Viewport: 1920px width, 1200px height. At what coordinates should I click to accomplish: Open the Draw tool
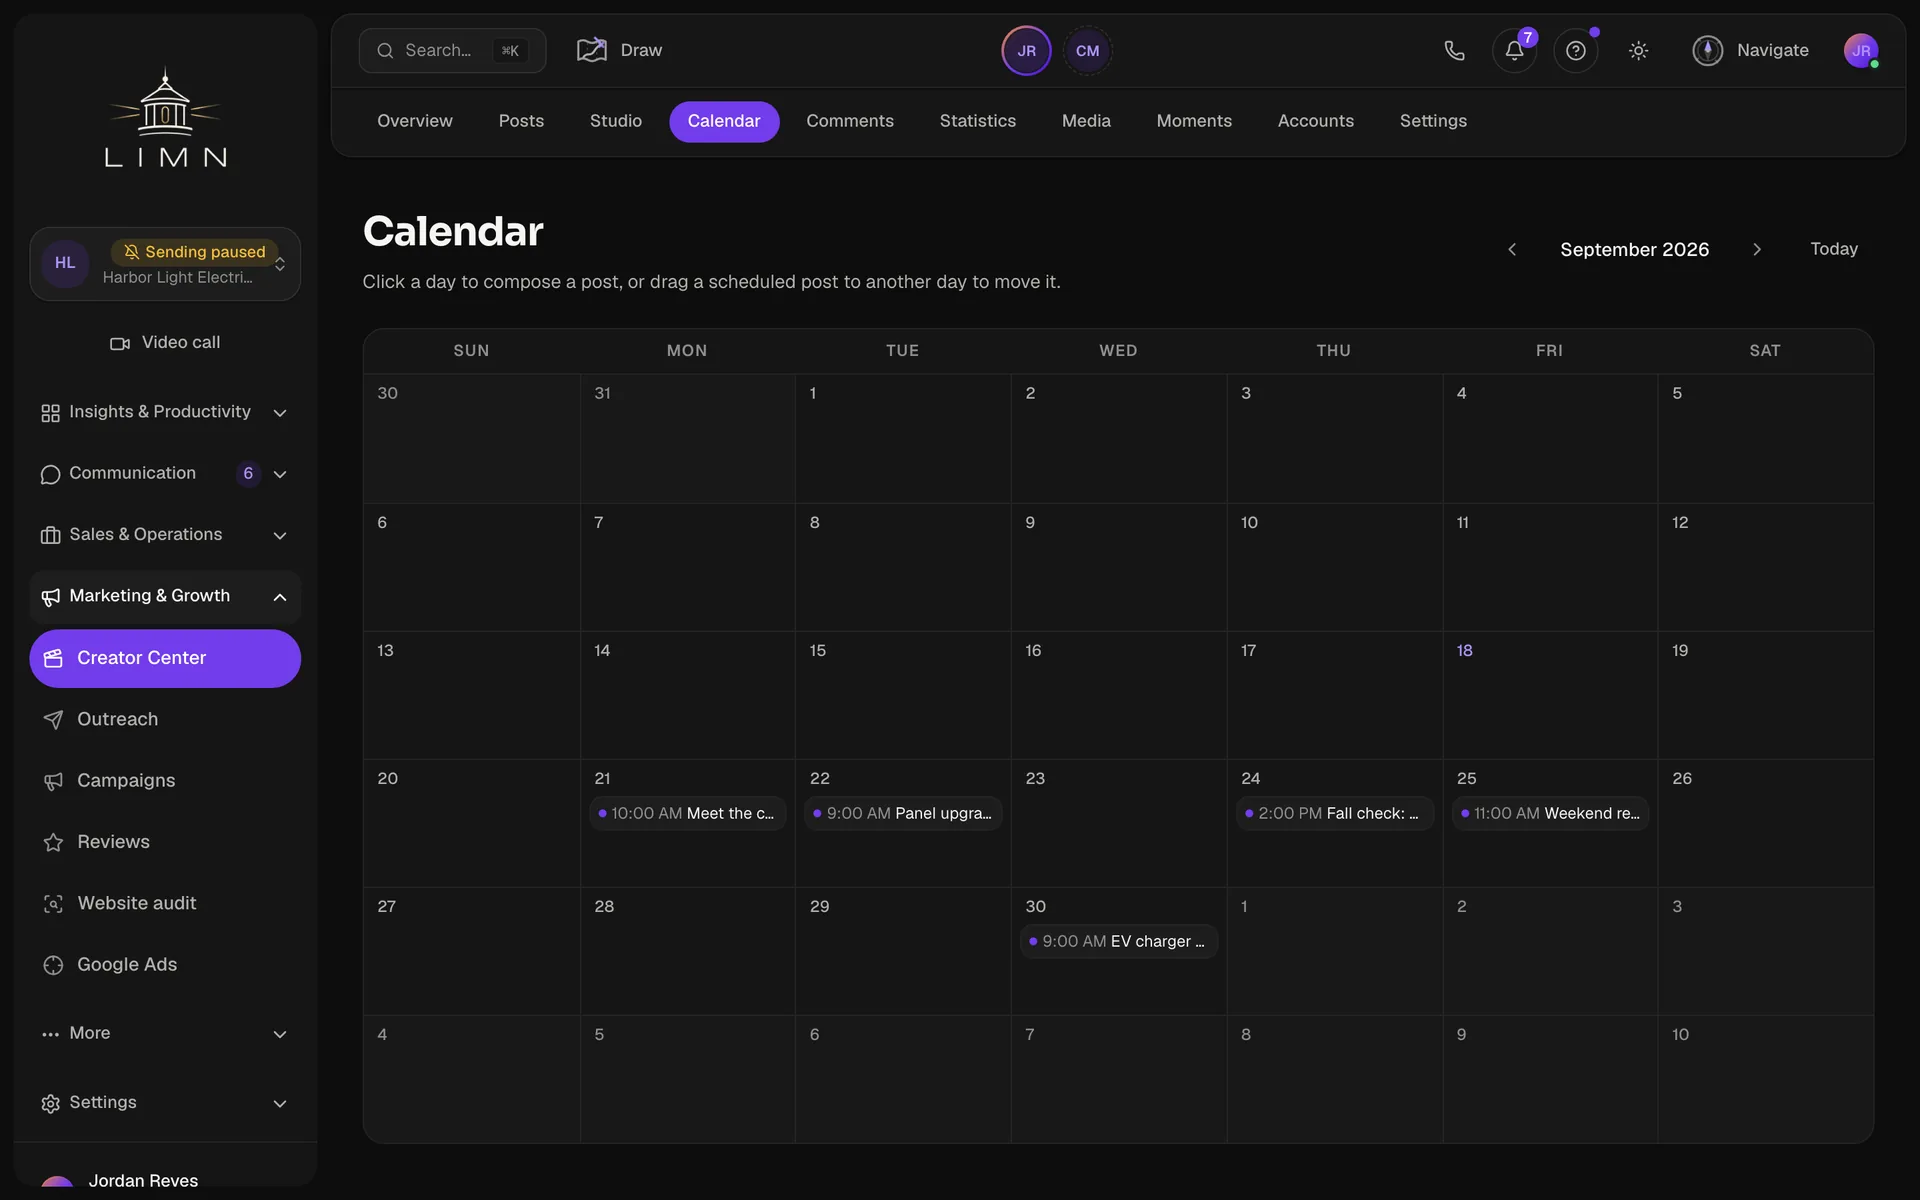(x=619, y=50)
